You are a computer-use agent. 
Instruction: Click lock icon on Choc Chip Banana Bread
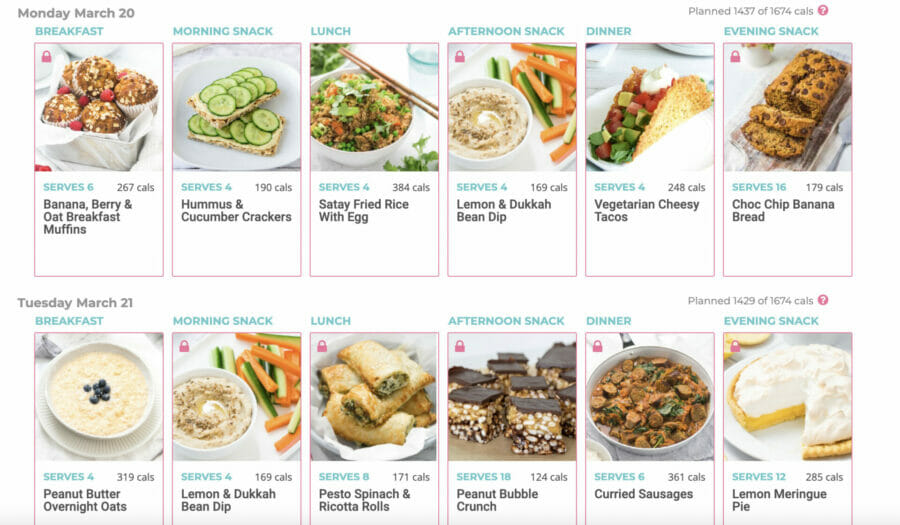[735, 56]
